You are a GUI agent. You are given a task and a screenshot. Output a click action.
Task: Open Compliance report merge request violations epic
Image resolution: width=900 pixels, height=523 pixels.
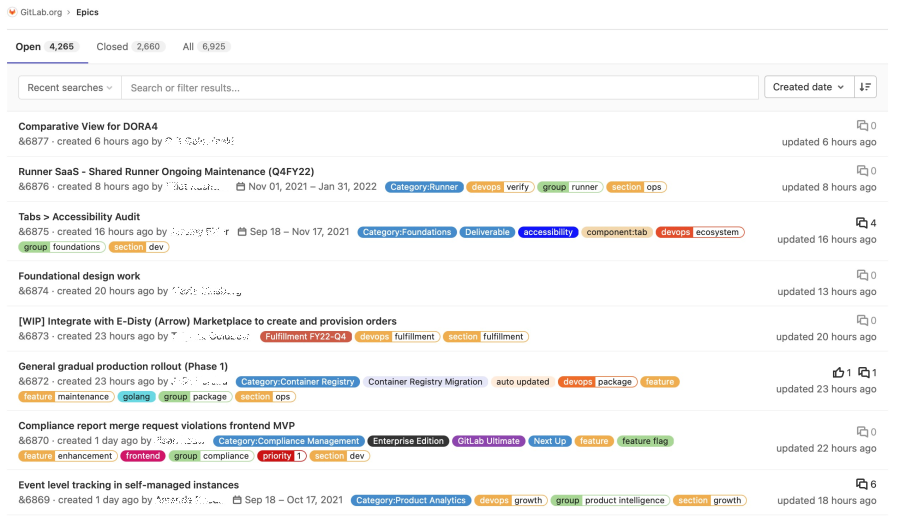[x=158, y=426]
